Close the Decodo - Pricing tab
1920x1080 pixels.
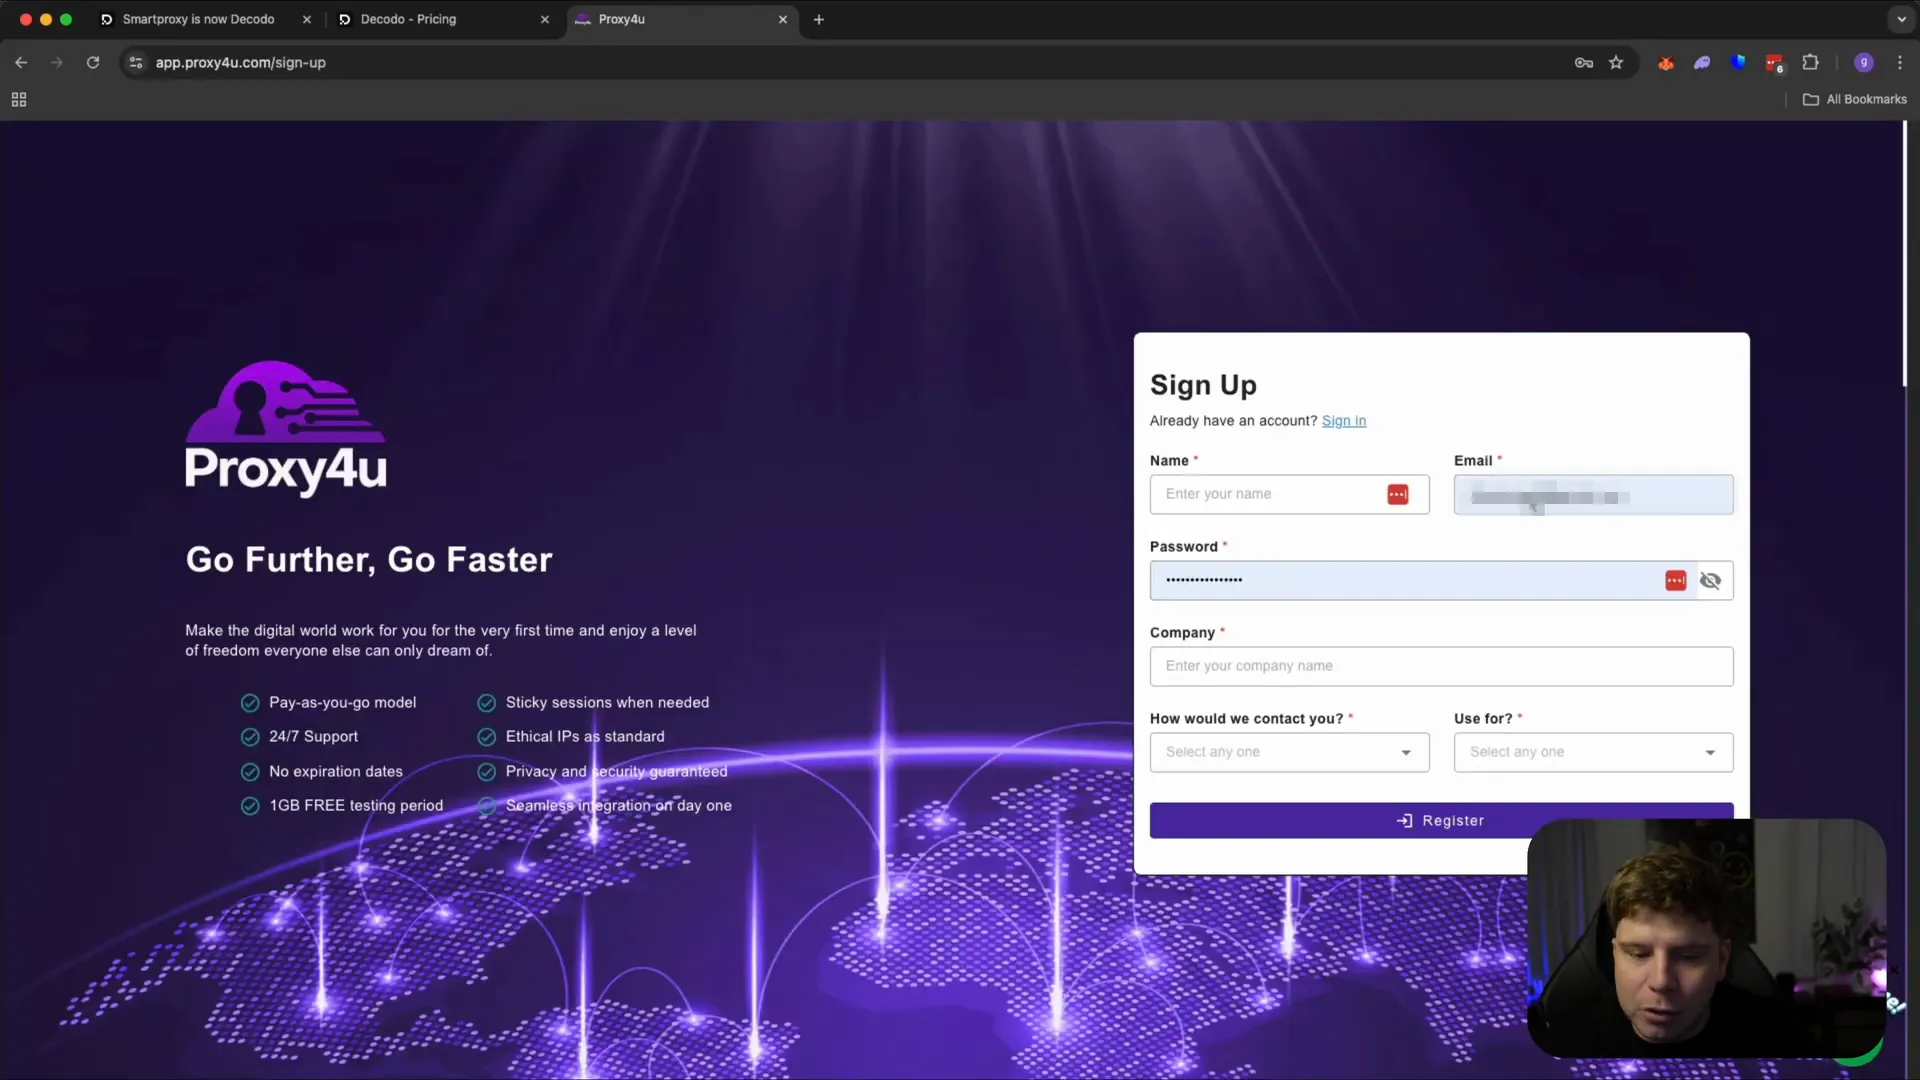545,19
